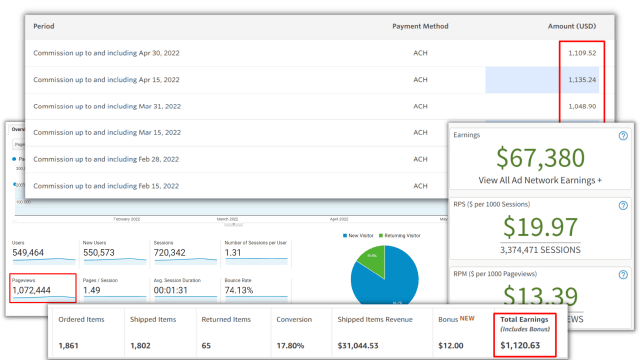Select Number of Sessions per User 1.31
Image resolution: width=640 pixels, height=360 pixels.
click(x=233, y=253)
